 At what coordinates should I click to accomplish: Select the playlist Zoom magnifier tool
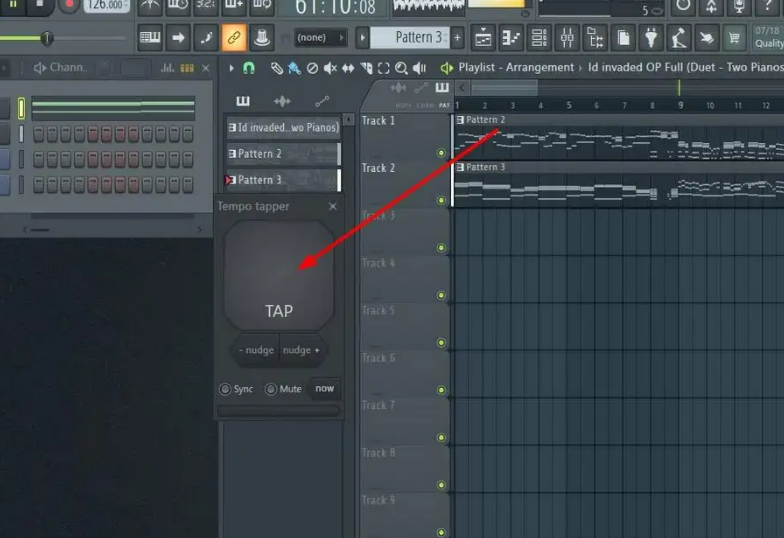click(401, 68)
